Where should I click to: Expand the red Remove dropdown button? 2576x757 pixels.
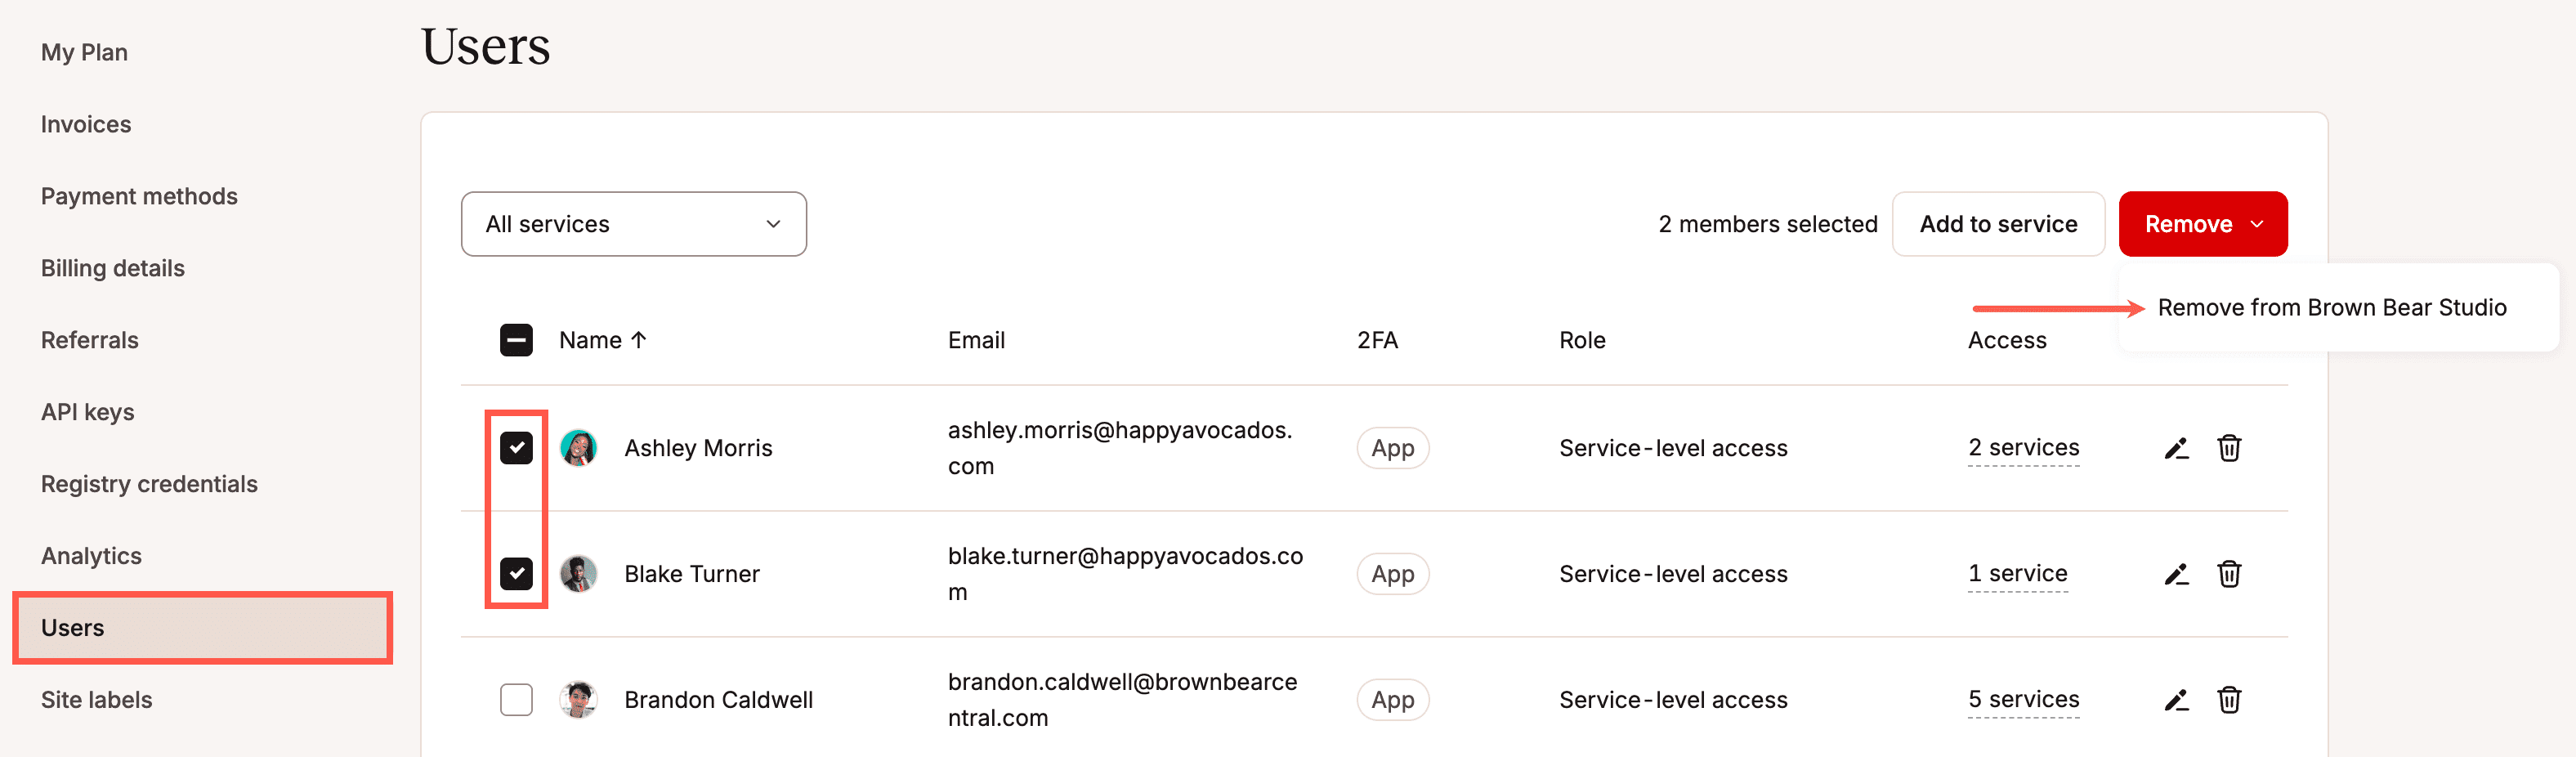(2202, 224)
